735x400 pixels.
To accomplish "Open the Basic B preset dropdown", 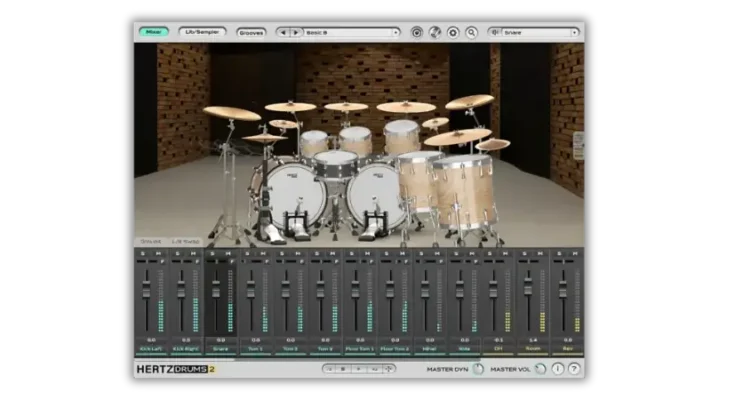I will [x=351, y=32].
